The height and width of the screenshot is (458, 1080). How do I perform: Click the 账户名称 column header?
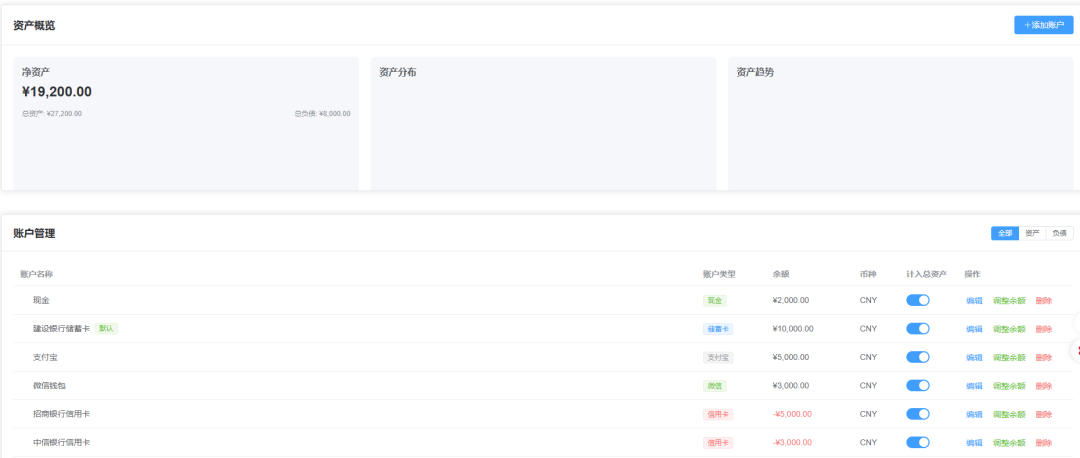tap(37, 274)
